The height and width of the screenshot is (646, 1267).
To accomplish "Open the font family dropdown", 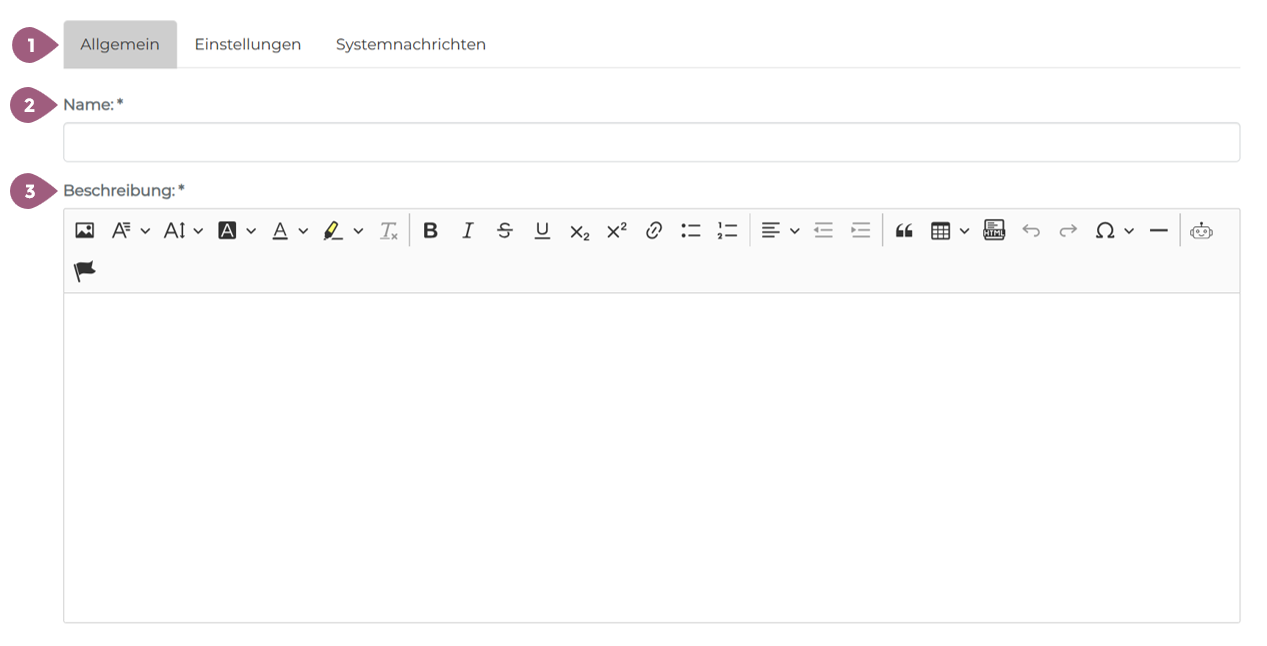I will [x=130, y=231].
